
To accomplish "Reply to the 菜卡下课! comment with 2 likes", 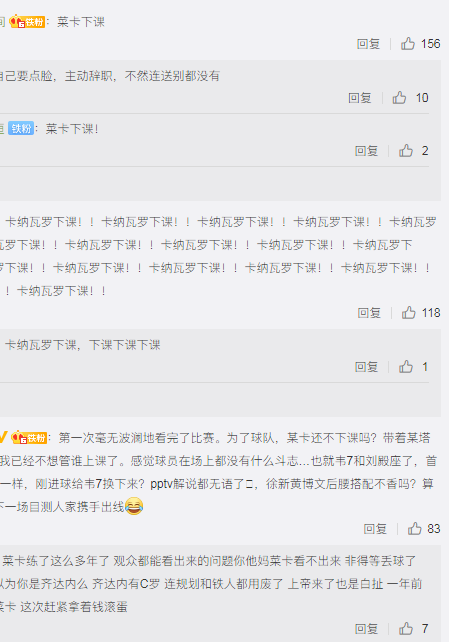I will pyautogui.click(x=366, y=151).
